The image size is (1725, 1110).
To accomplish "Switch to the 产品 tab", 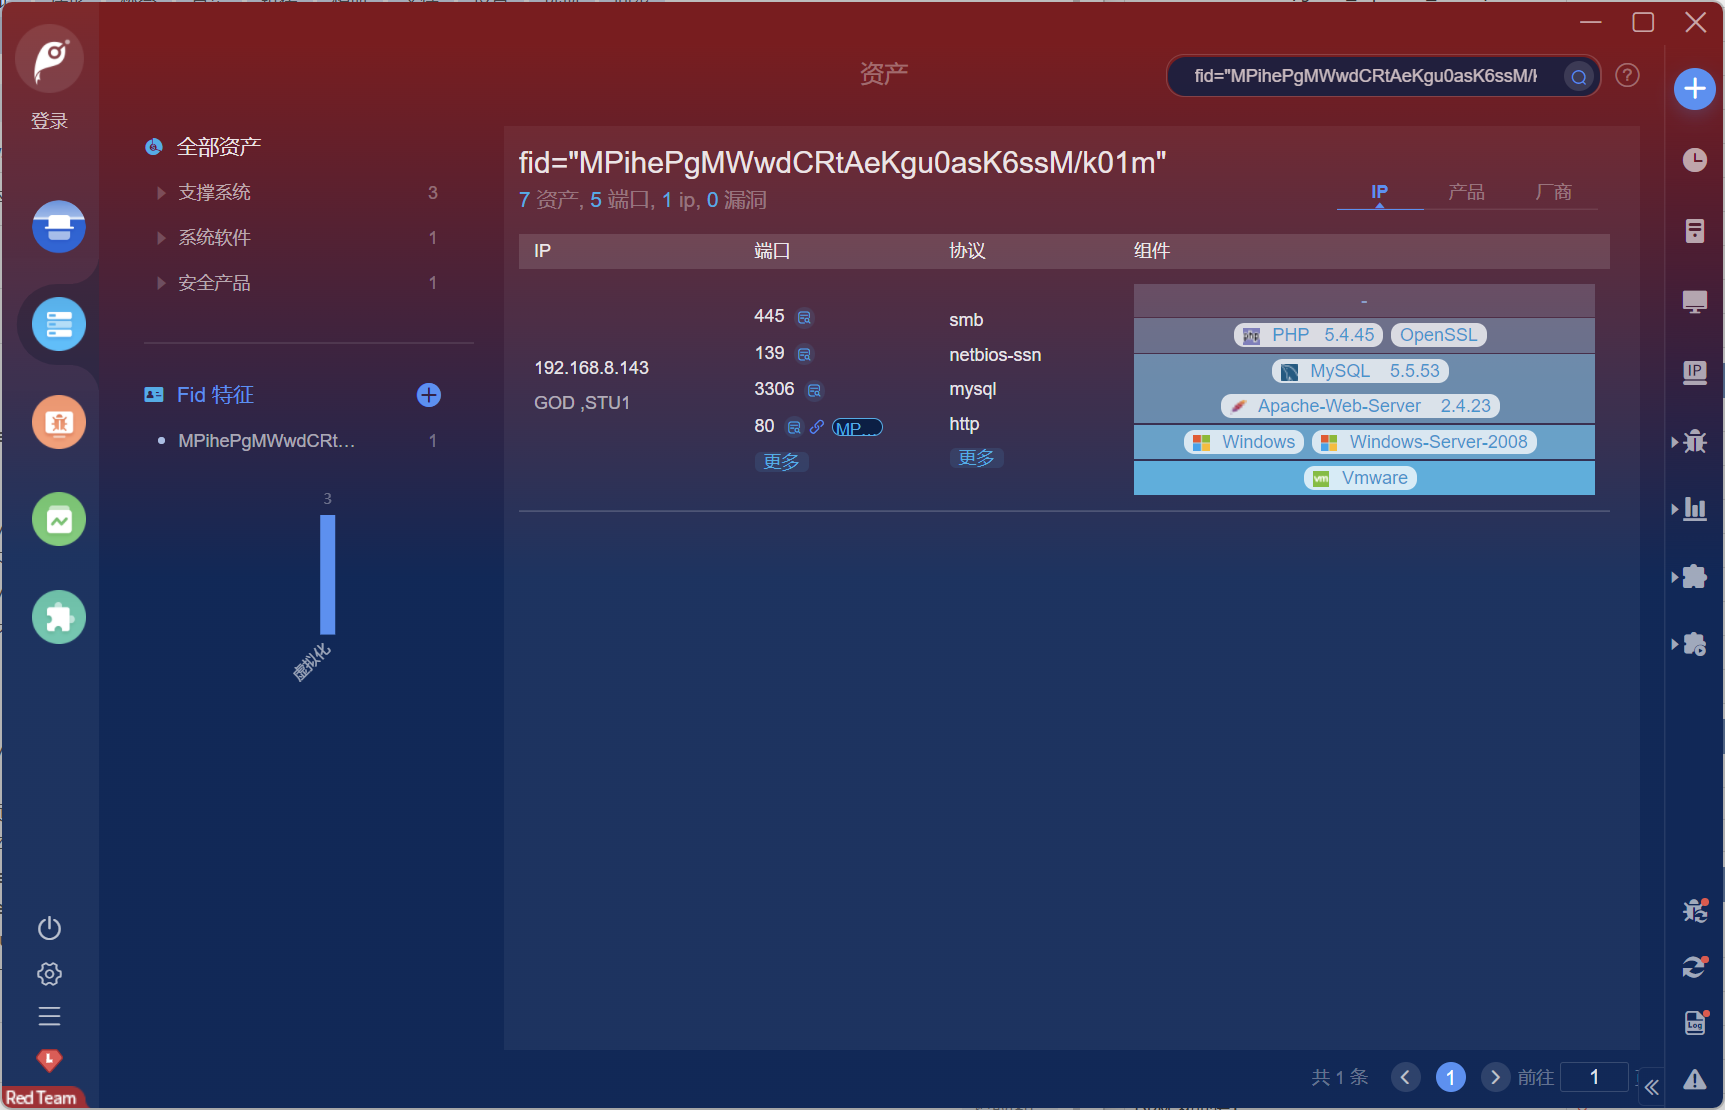I will (1466, 192).
